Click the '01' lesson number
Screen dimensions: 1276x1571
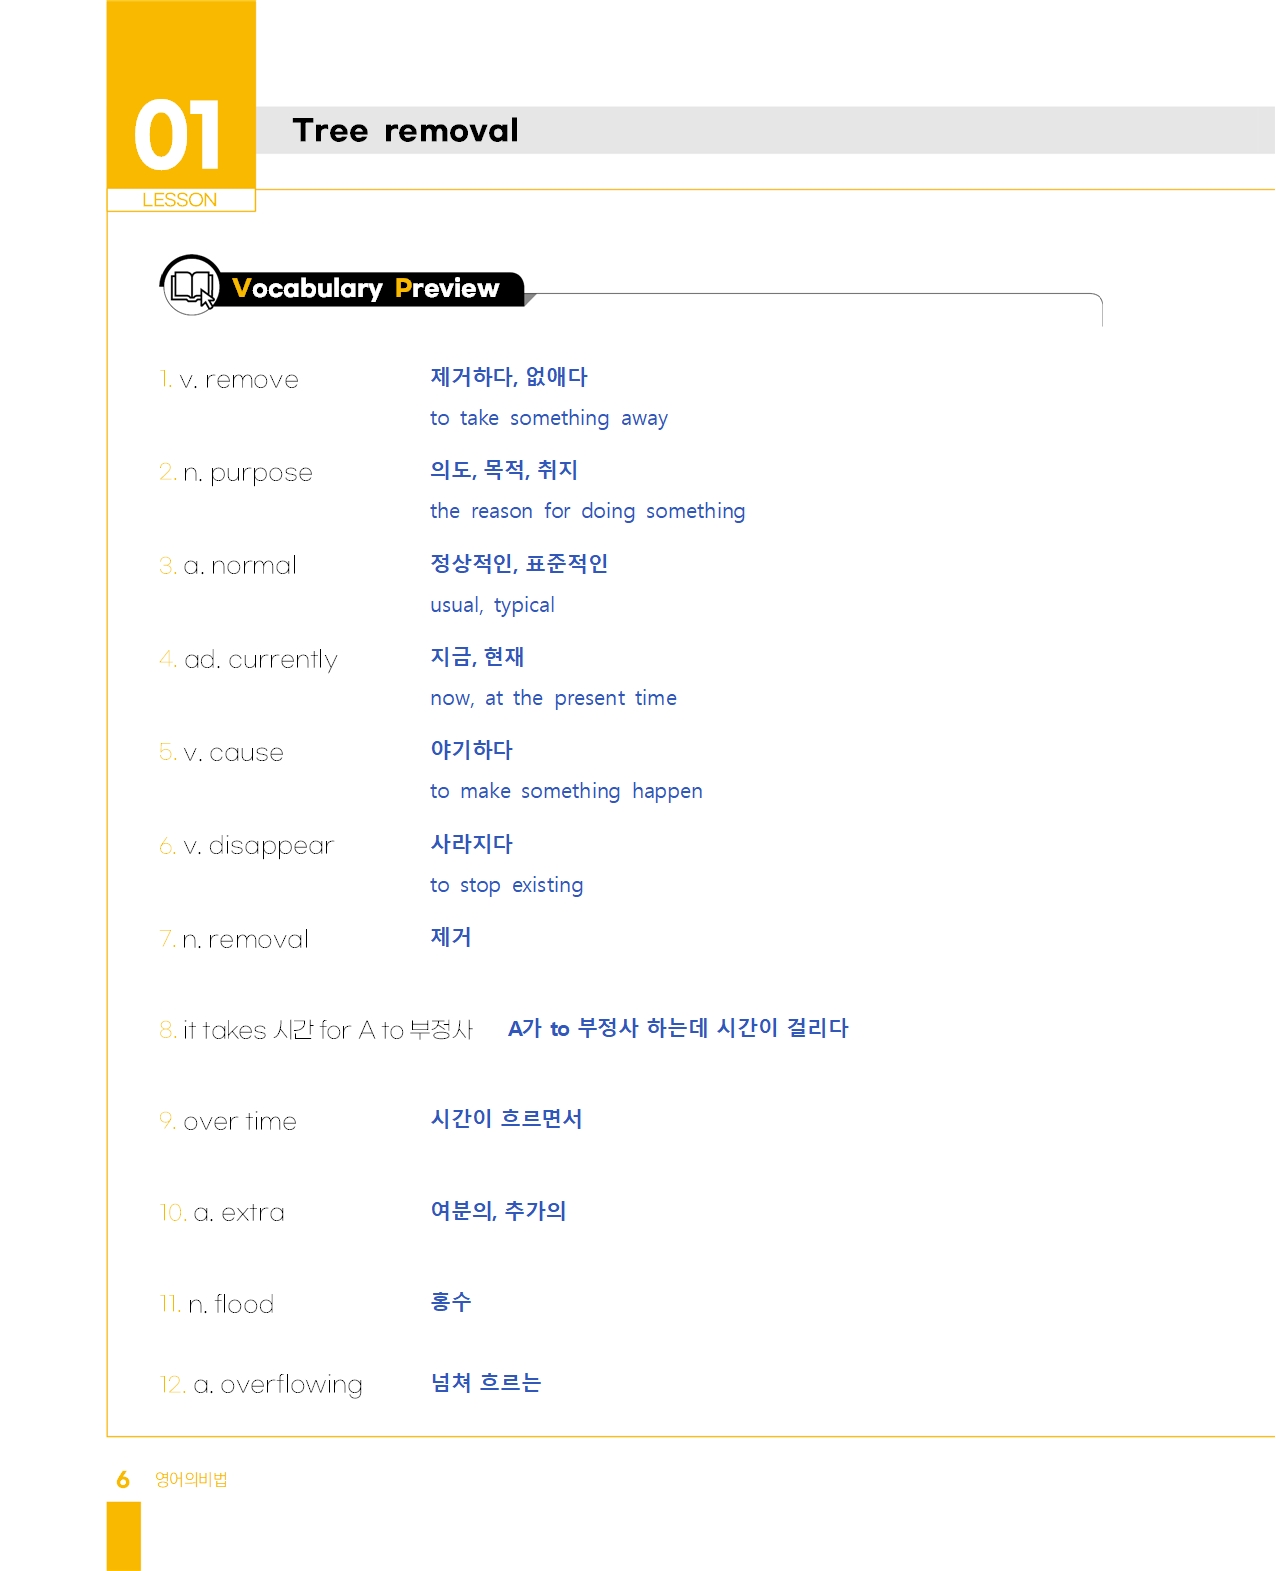(178, 135)
